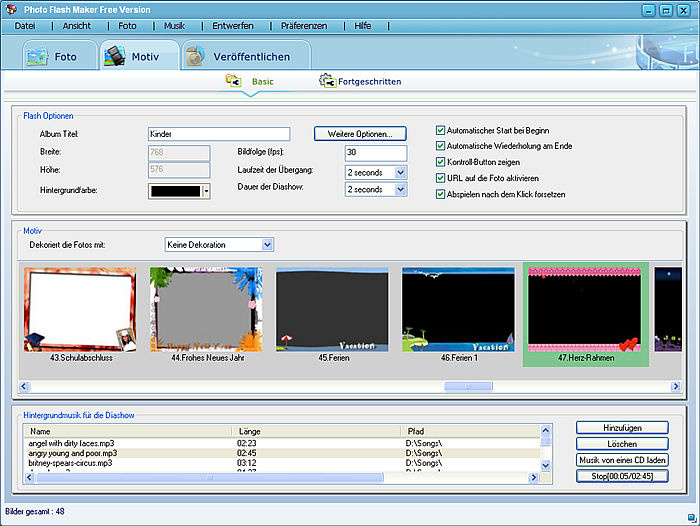Open the Entwerfen menu
700x526 pixels.
tap(232, 25)
